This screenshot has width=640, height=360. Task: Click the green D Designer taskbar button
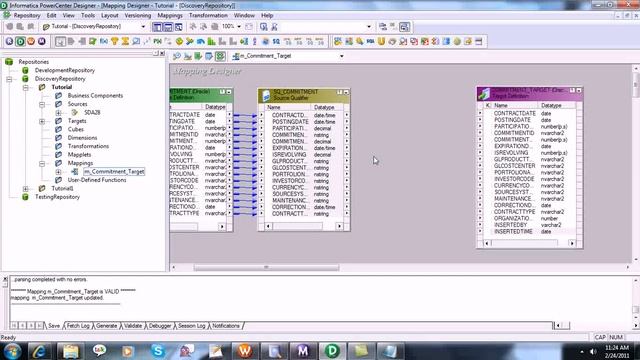pos(332,351)
